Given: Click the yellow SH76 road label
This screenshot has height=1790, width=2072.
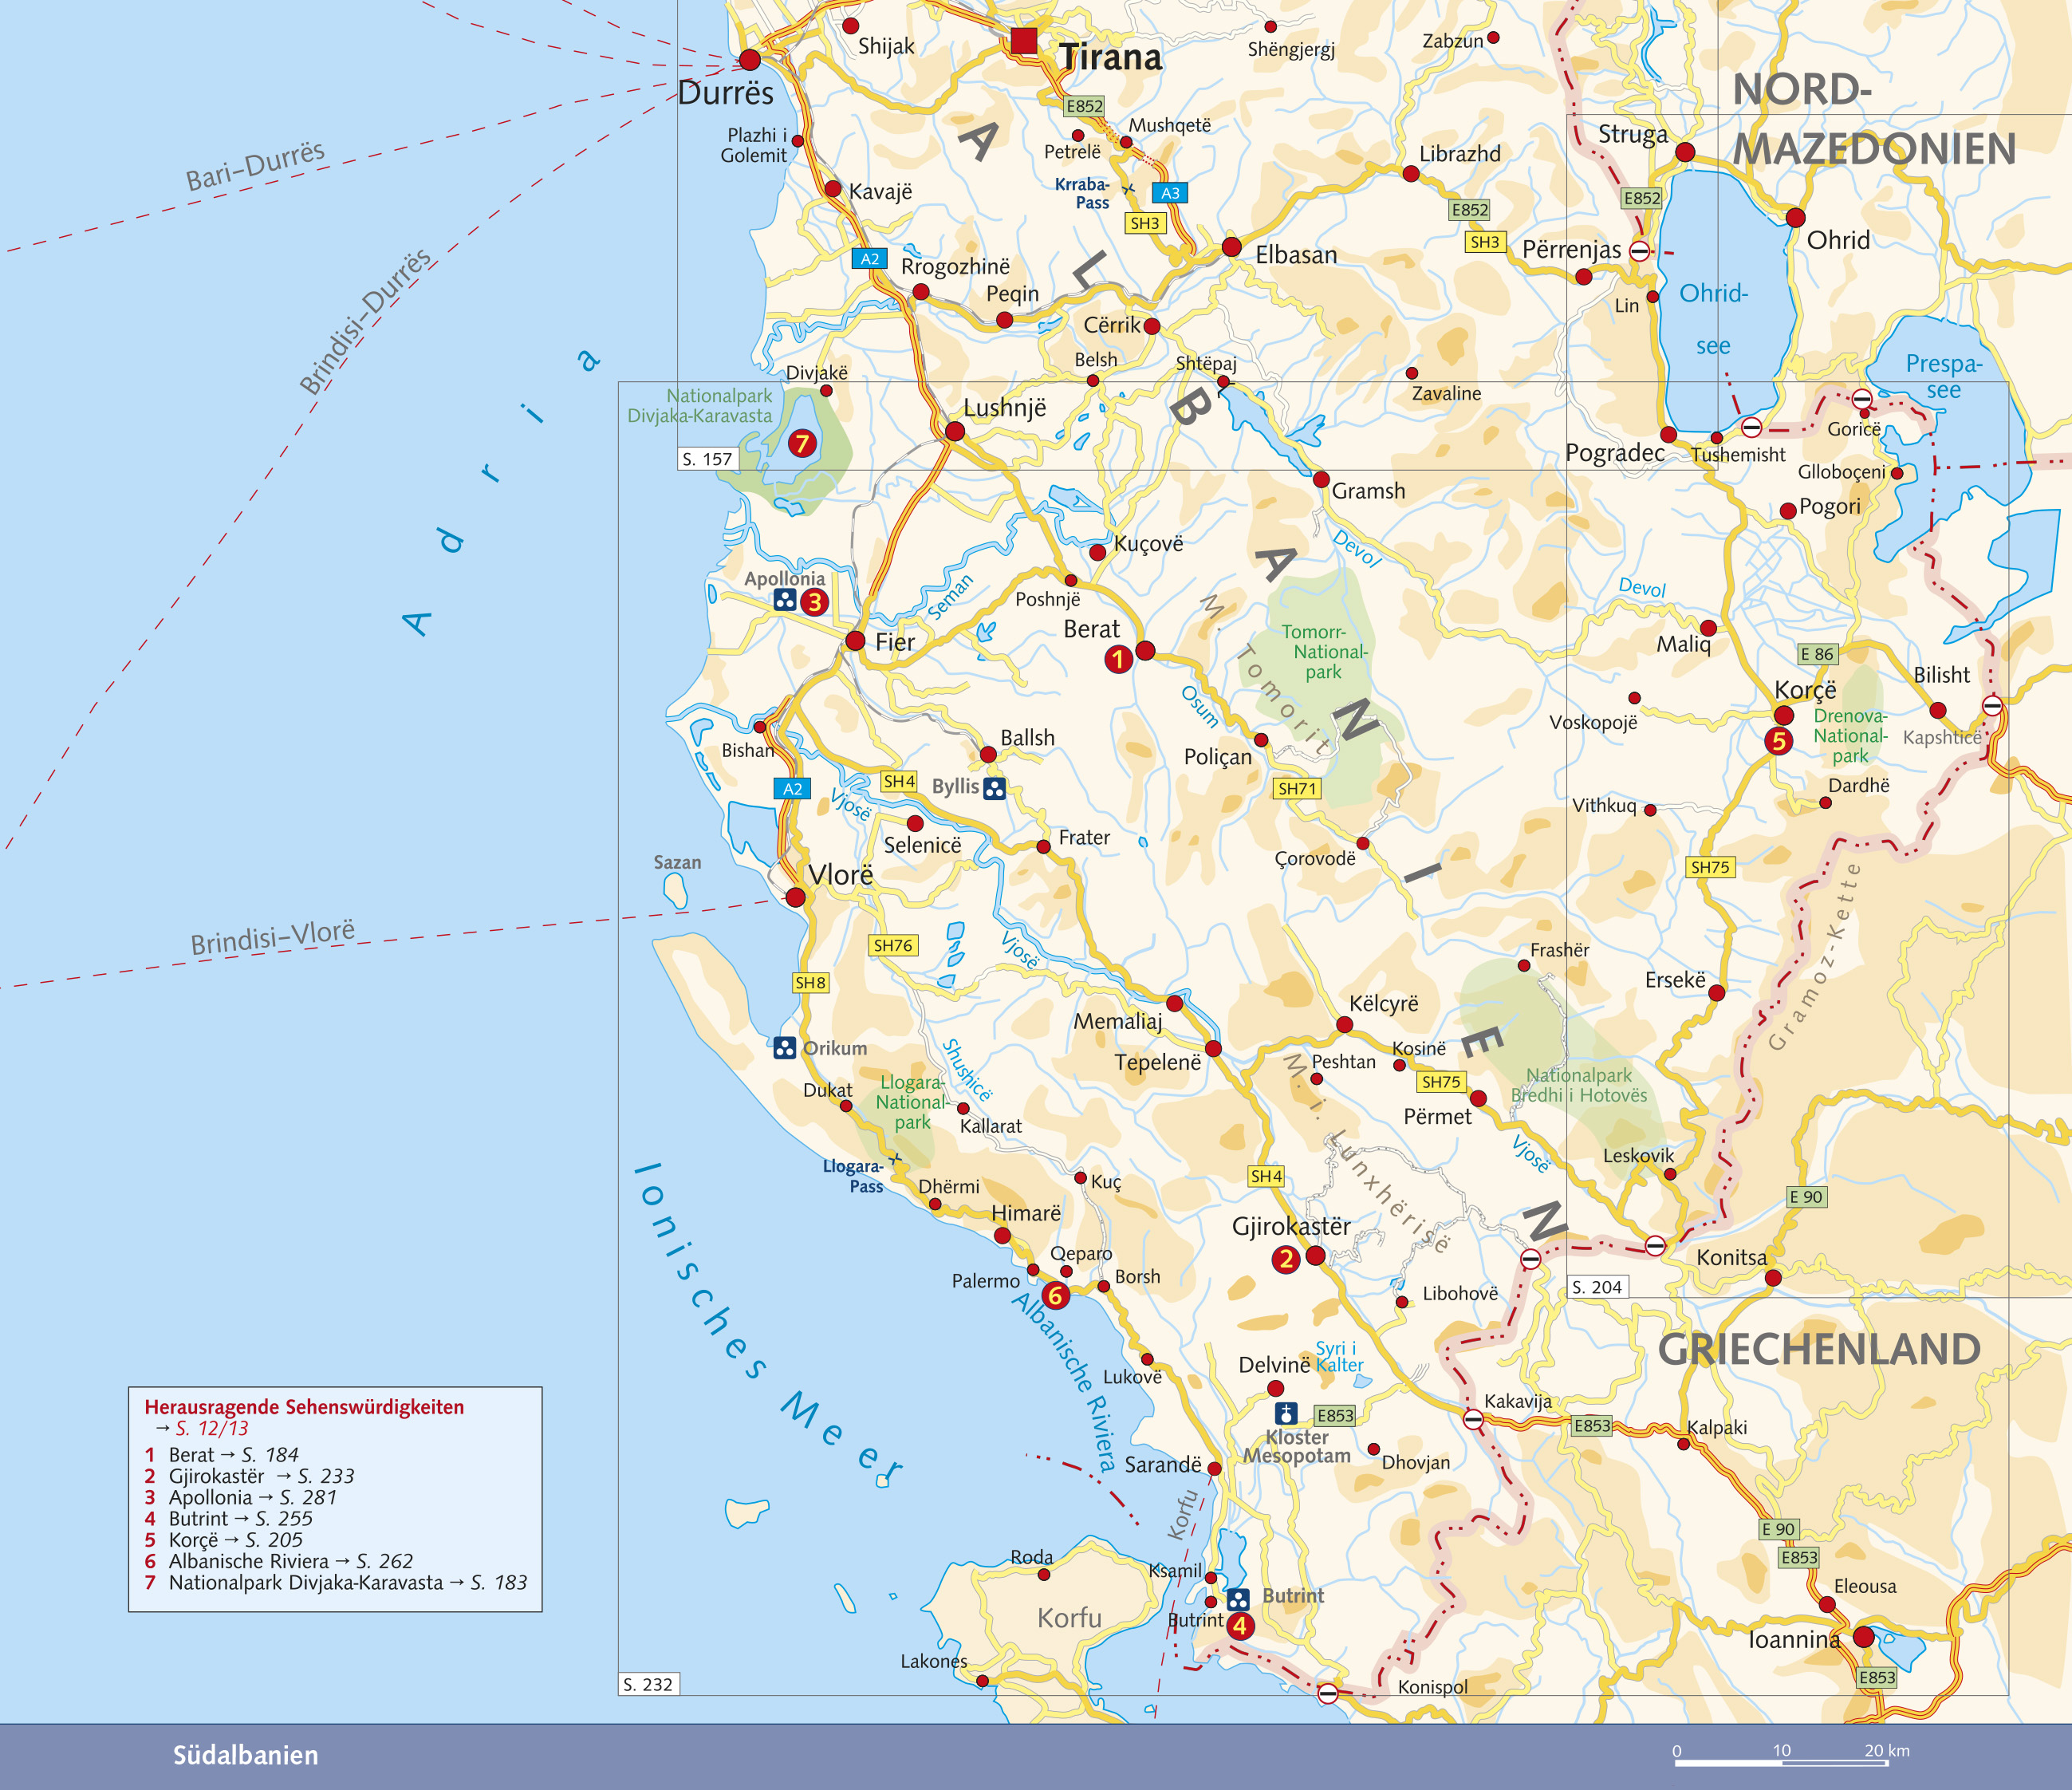Looking at the screenshot, I should [x=893, y=945].
